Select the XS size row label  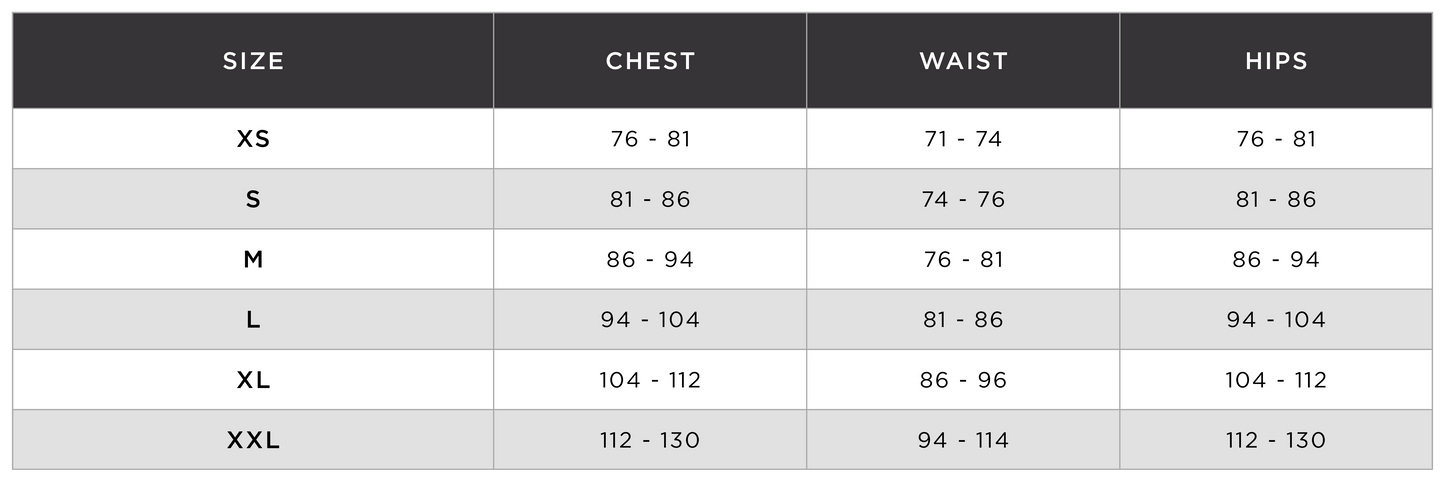[x=253, y=139]
